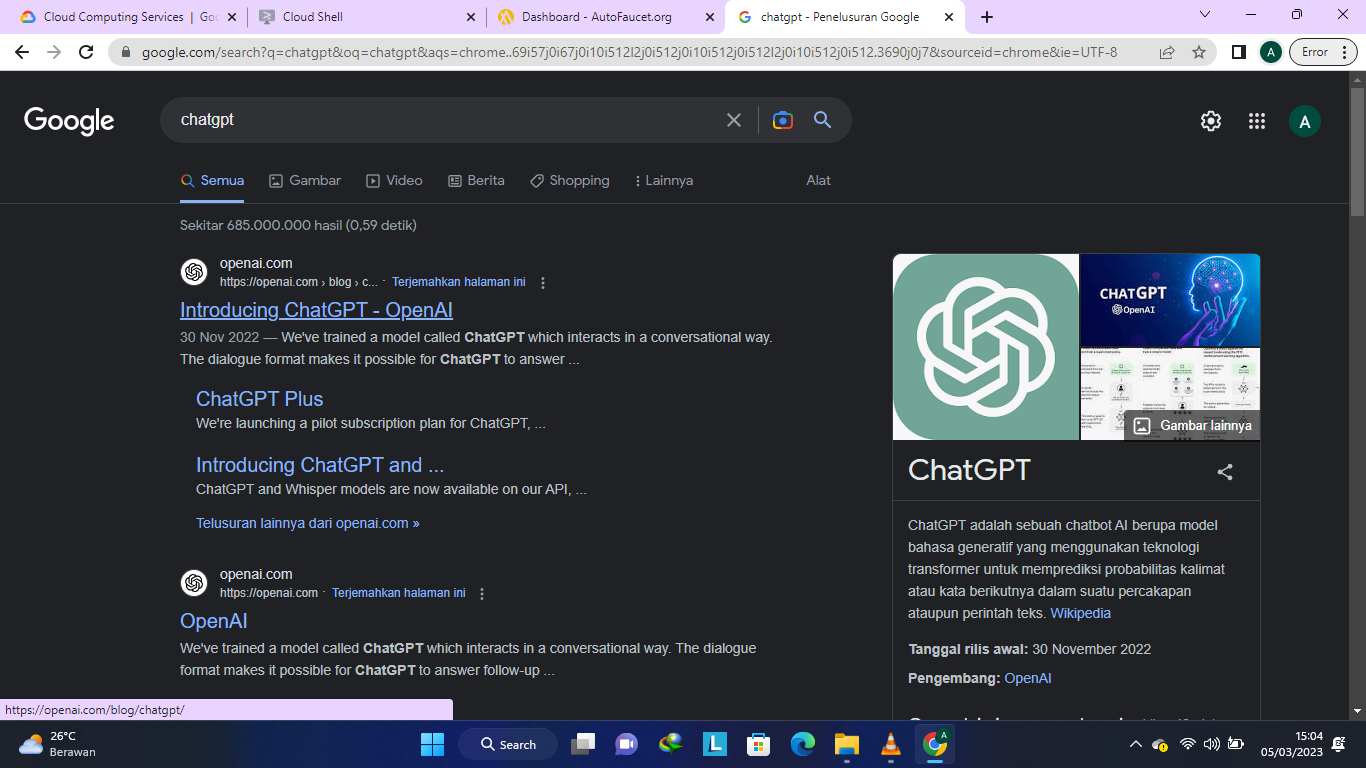The width and height of the screenshot is (1366, 768).
Task: Open Google account avatar on the page
Action: click(x=1304, y=121)
